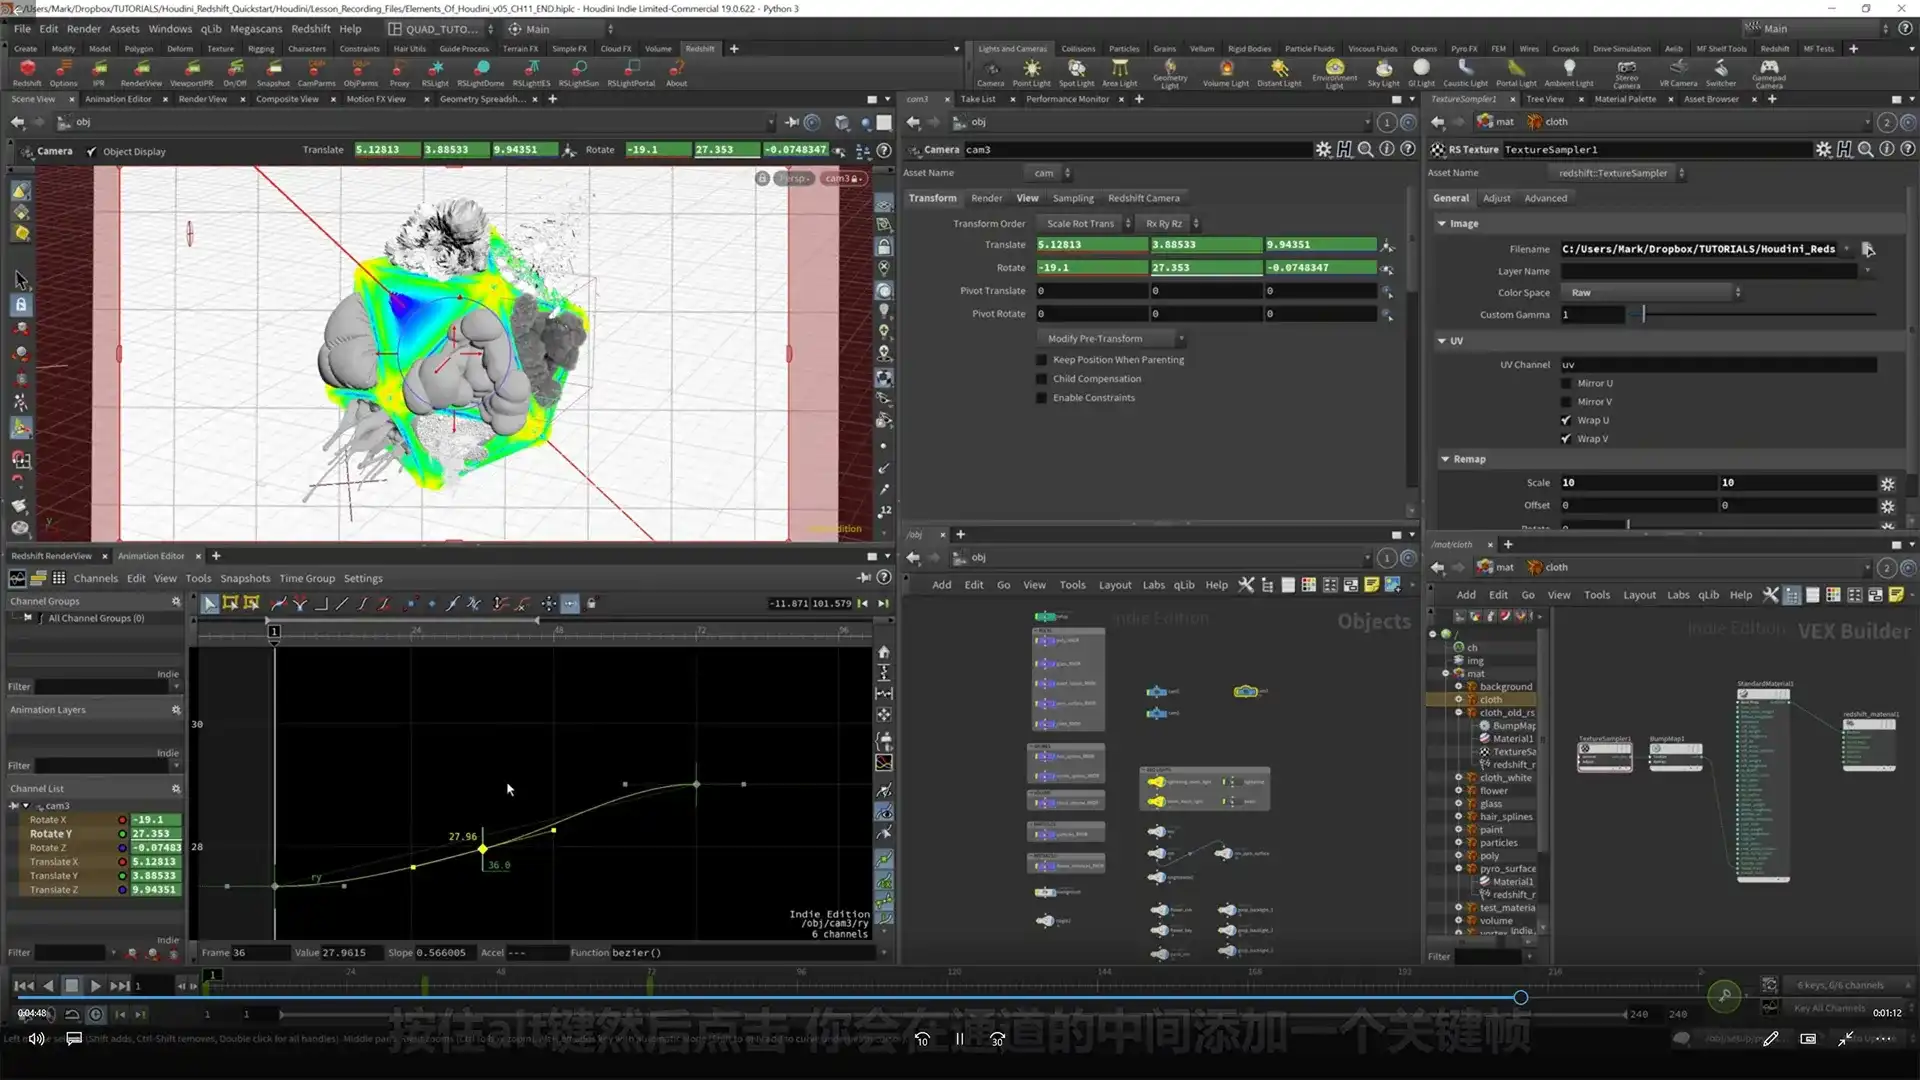Select the Box Handle tool in Animation Editor
Image resolution: width=1920 pixels, height=1080 pixels.
click(x=231, y=603)
